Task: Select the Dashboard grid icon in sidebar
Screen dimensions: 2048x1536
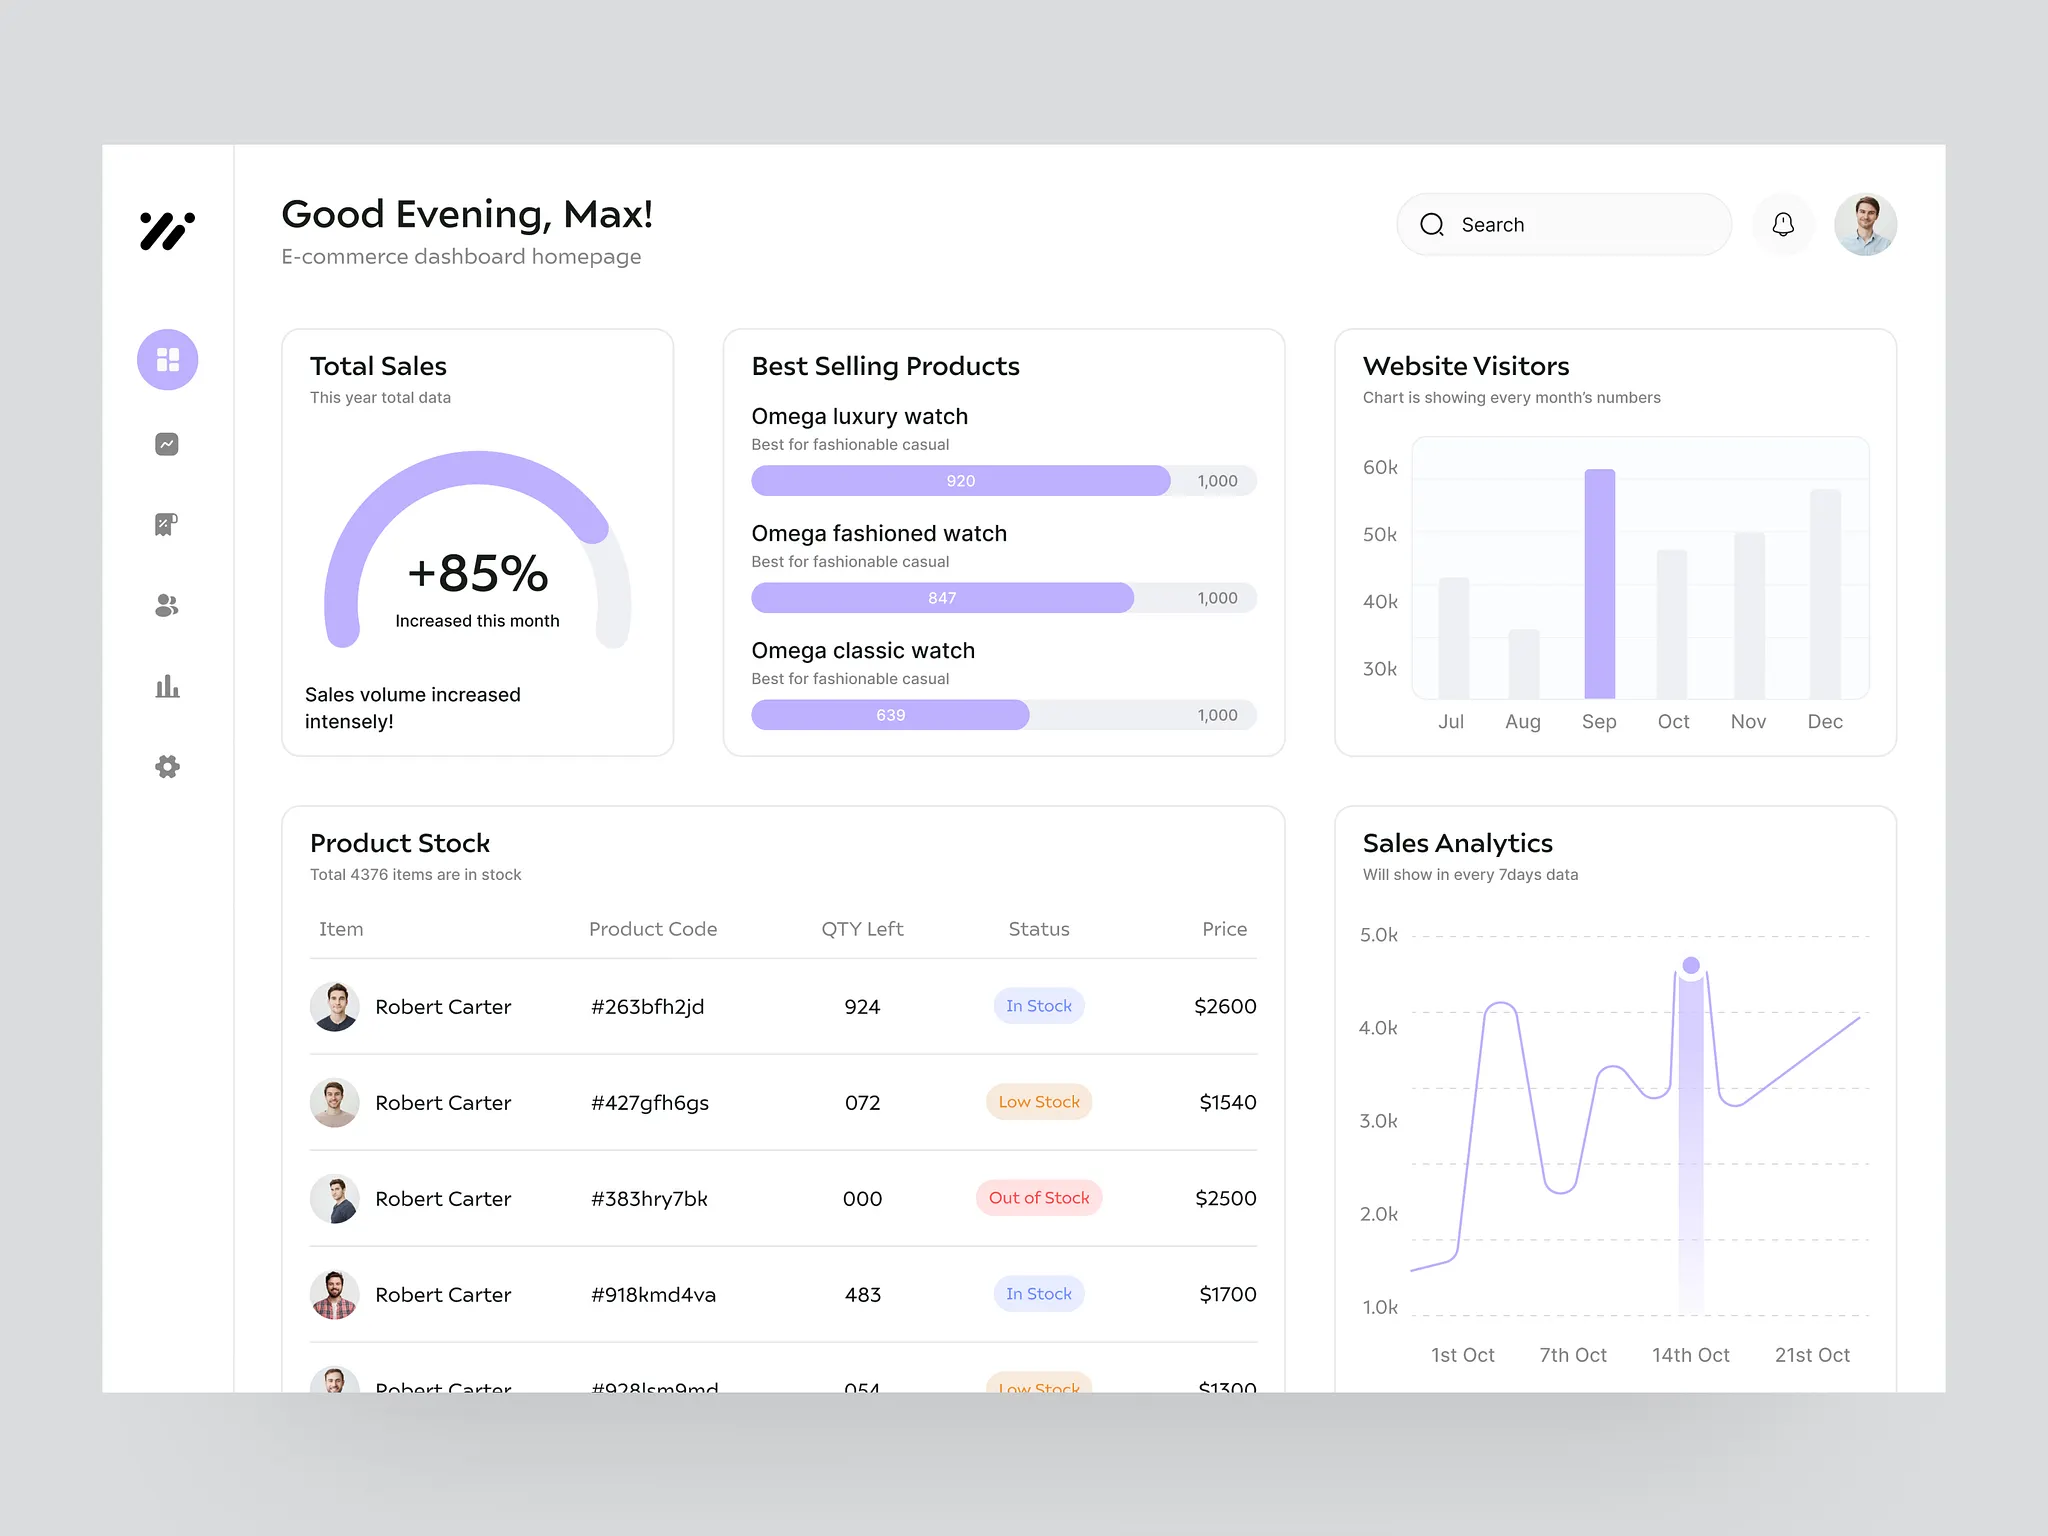Action: click(167, 359)
